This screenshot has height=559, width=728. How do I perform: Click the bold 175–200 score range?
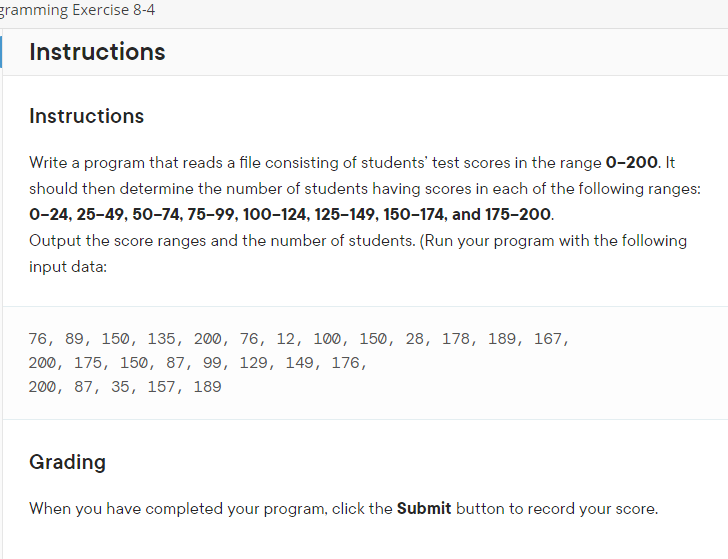518,214
